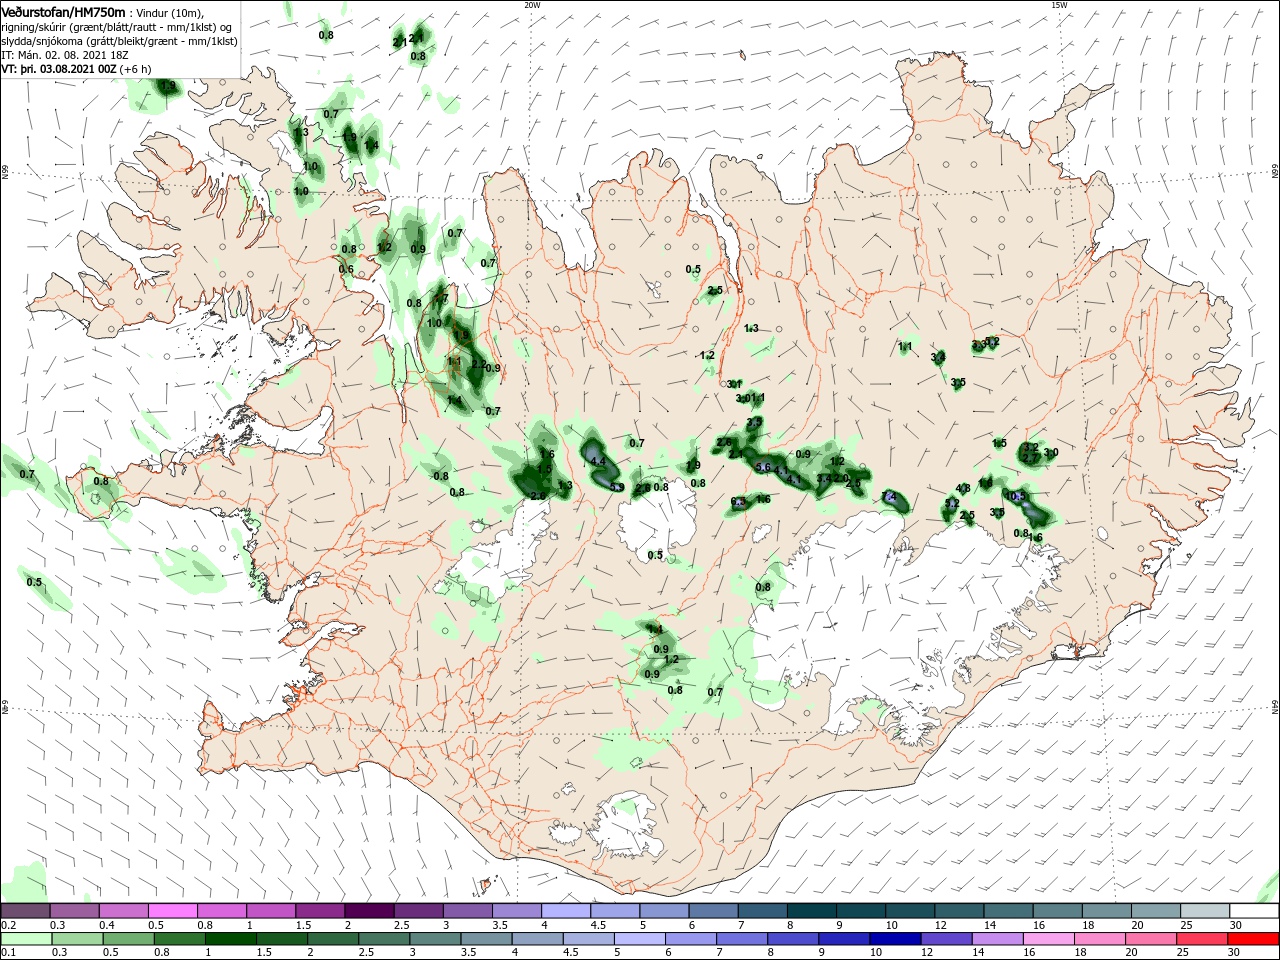Click the dull plum 0.2 swatch in the upper legend
The height and width of the screenshot is (960, 1280).
click(26, 911)
